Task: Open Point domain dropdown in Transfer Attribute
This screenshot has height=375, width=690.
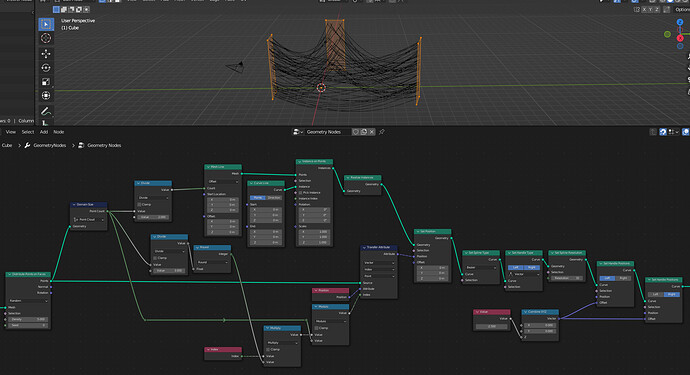Action: click(379, 276)
